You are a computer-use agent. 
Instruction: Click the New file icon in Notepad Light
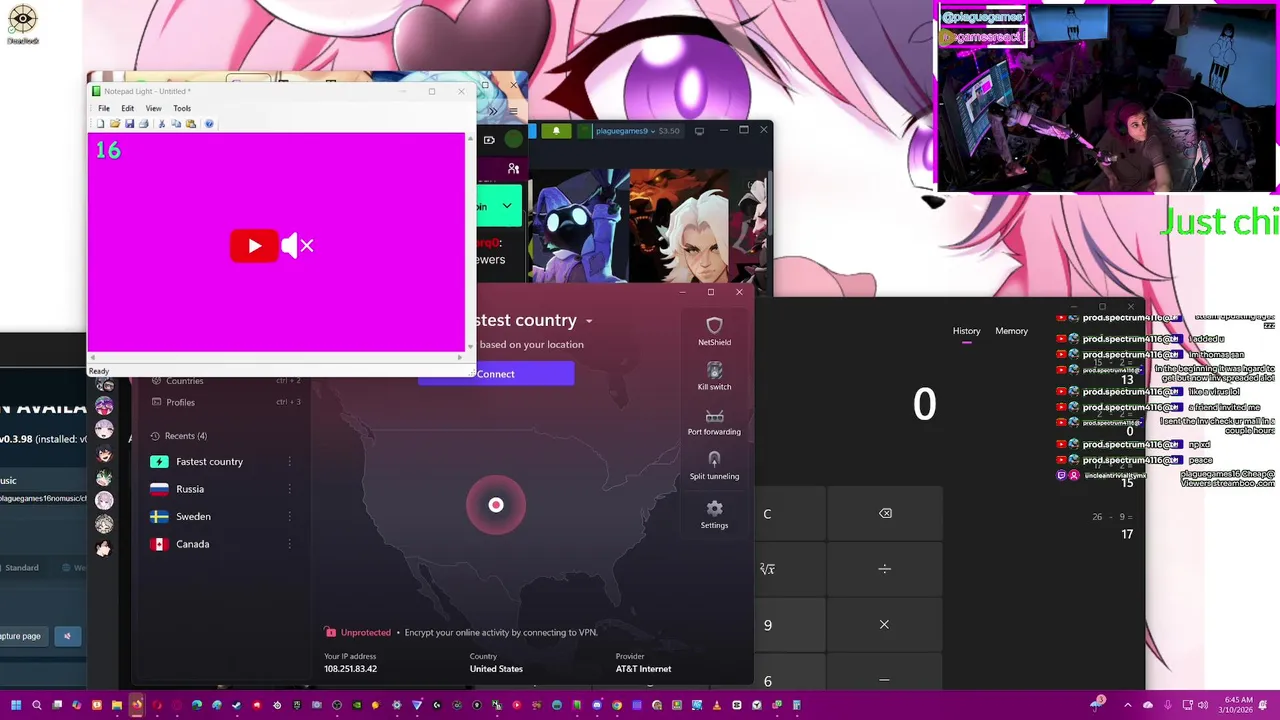pos(100,124)
